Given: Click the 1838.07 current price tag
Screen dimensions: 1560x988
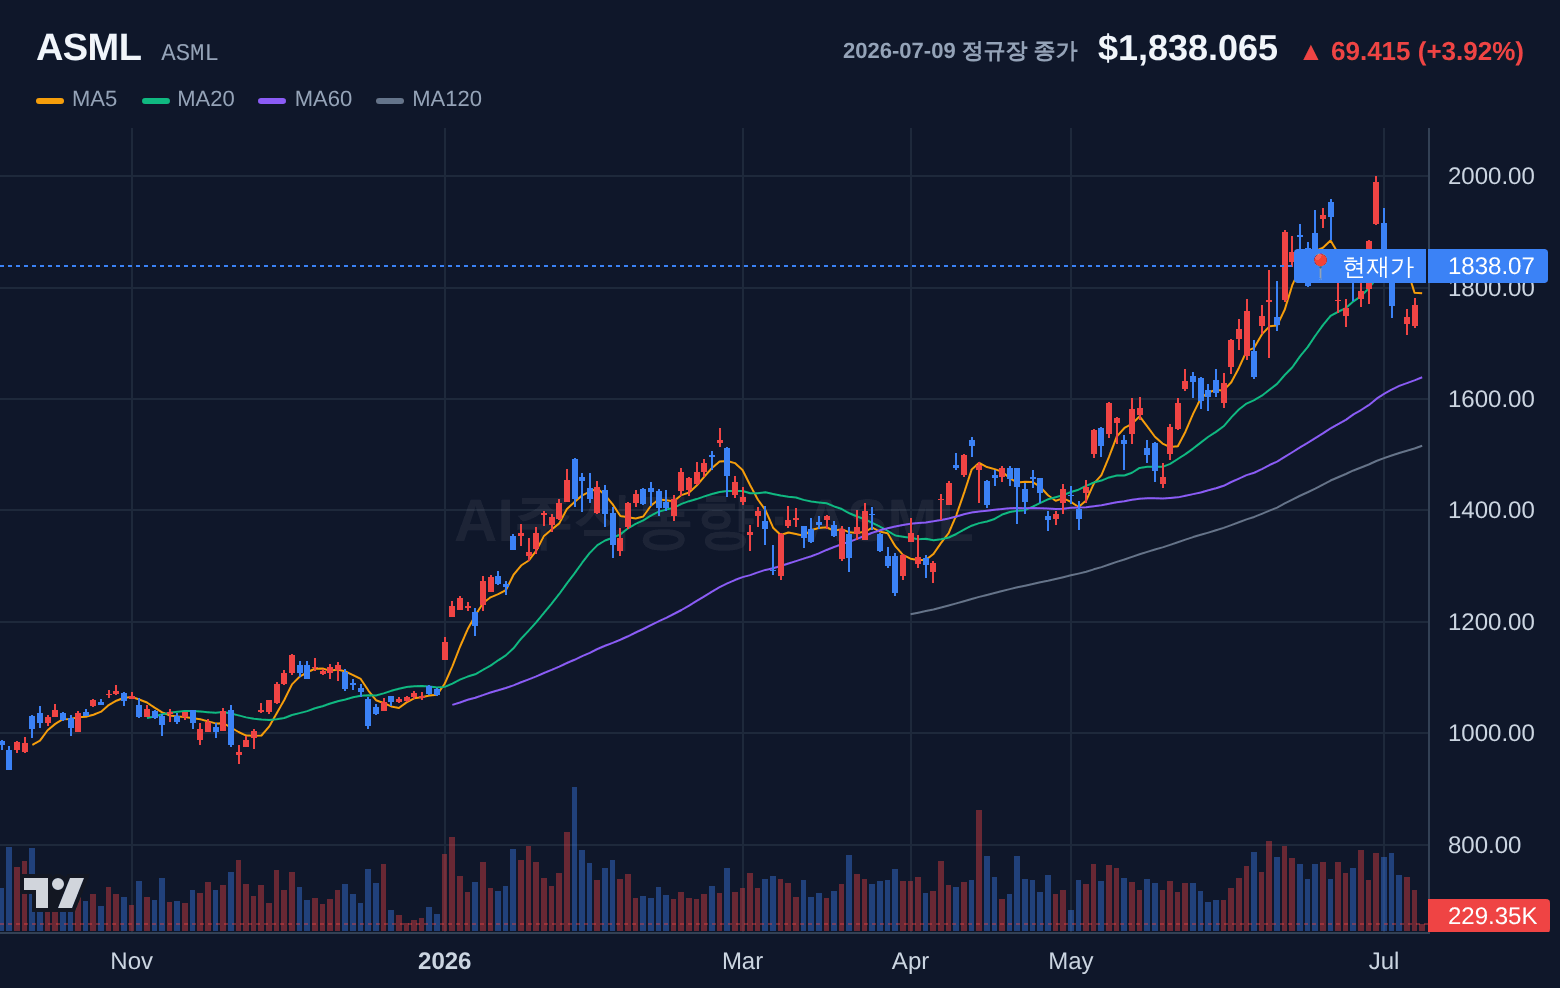Looking at the screenshot, I should [1488, 266].
